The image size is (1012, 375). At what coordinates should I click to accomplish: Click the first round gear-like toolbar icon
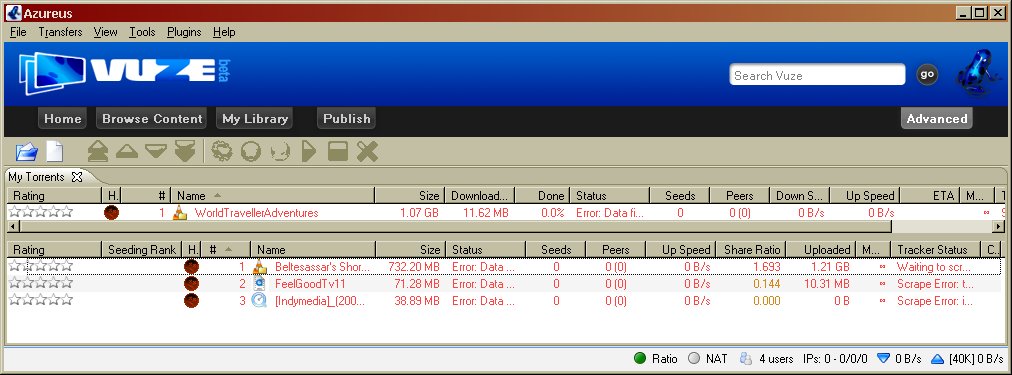[221, 152]
